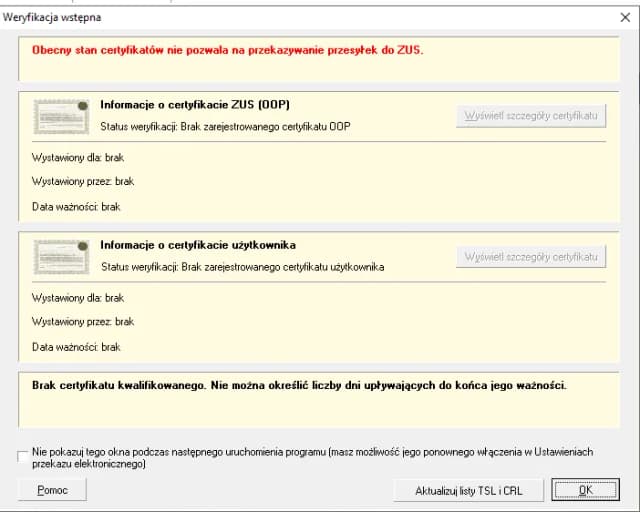Screen dimensions: 640x512
Task: Click 'Data ważności: brak' in user section
Action: click(x=76, y=347)
